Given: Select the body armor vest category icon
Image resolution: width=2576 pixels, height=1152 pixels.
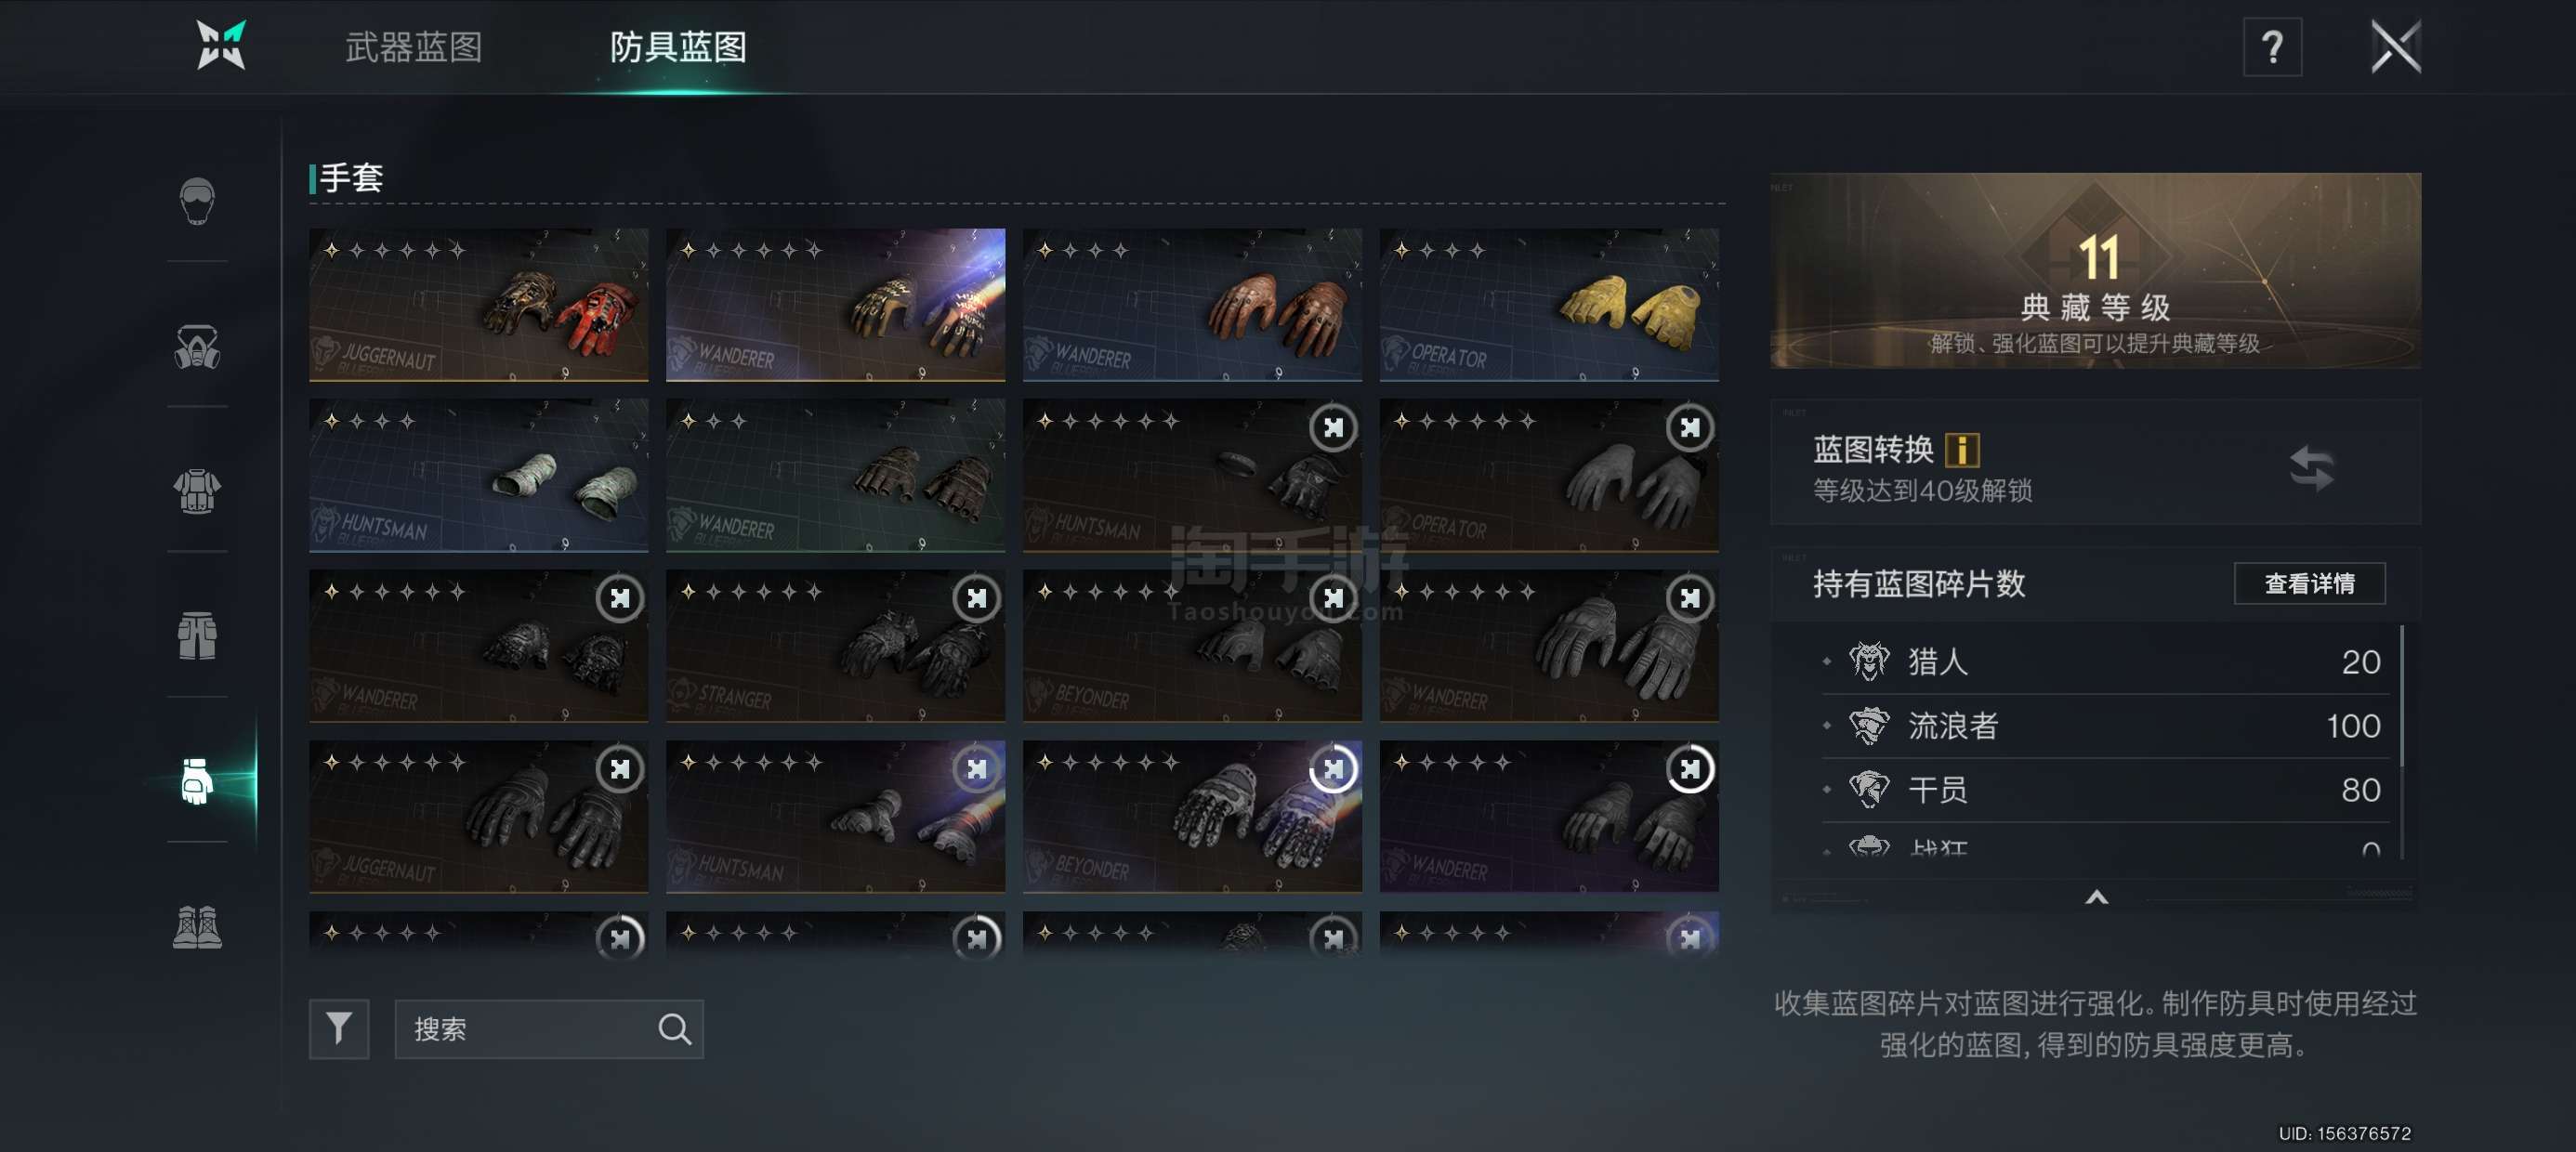Looking at the screenshot, I should [197, 491].
